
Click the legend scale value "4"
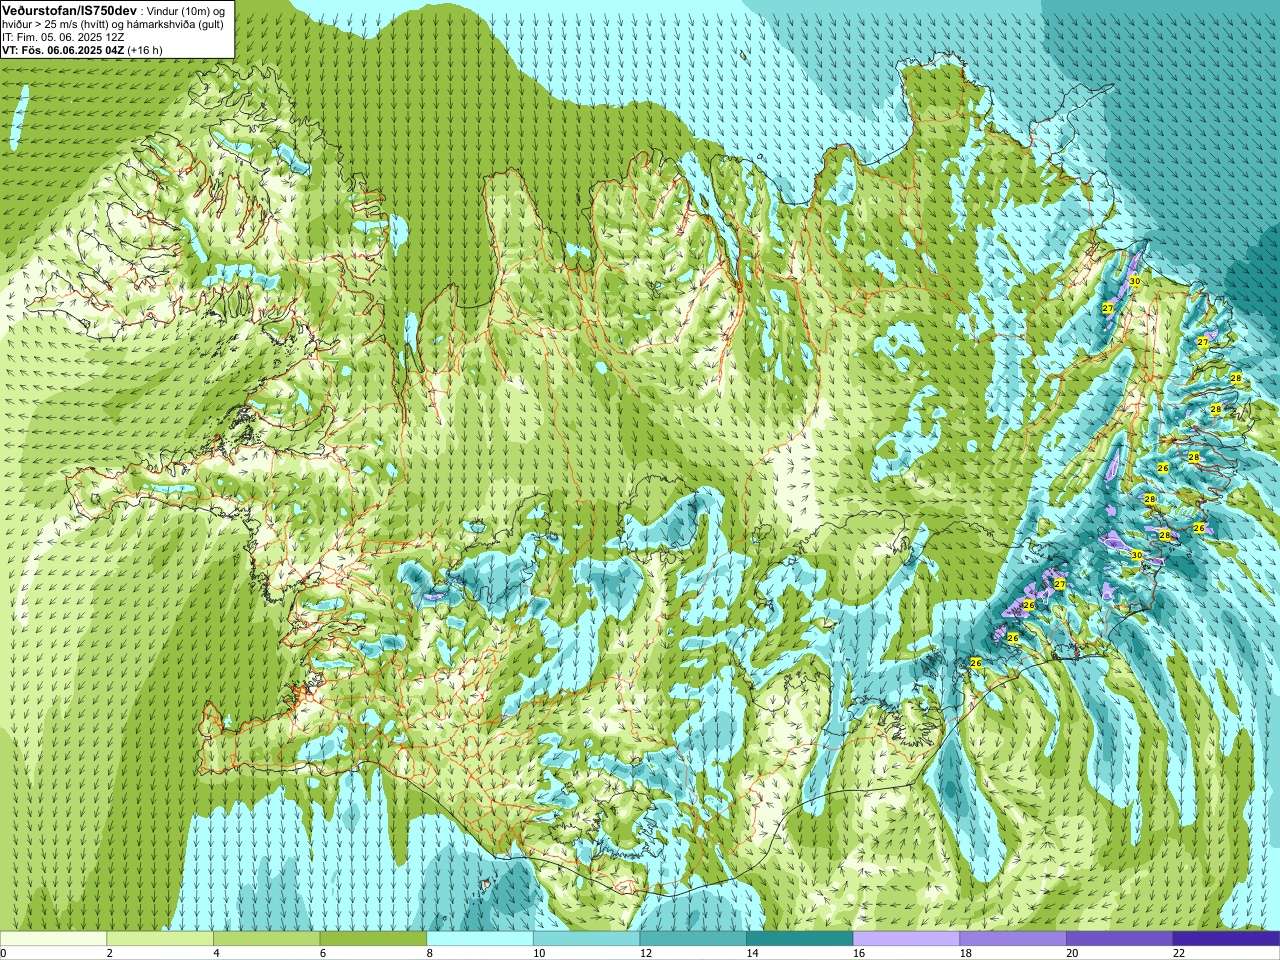tap(216, 953)
